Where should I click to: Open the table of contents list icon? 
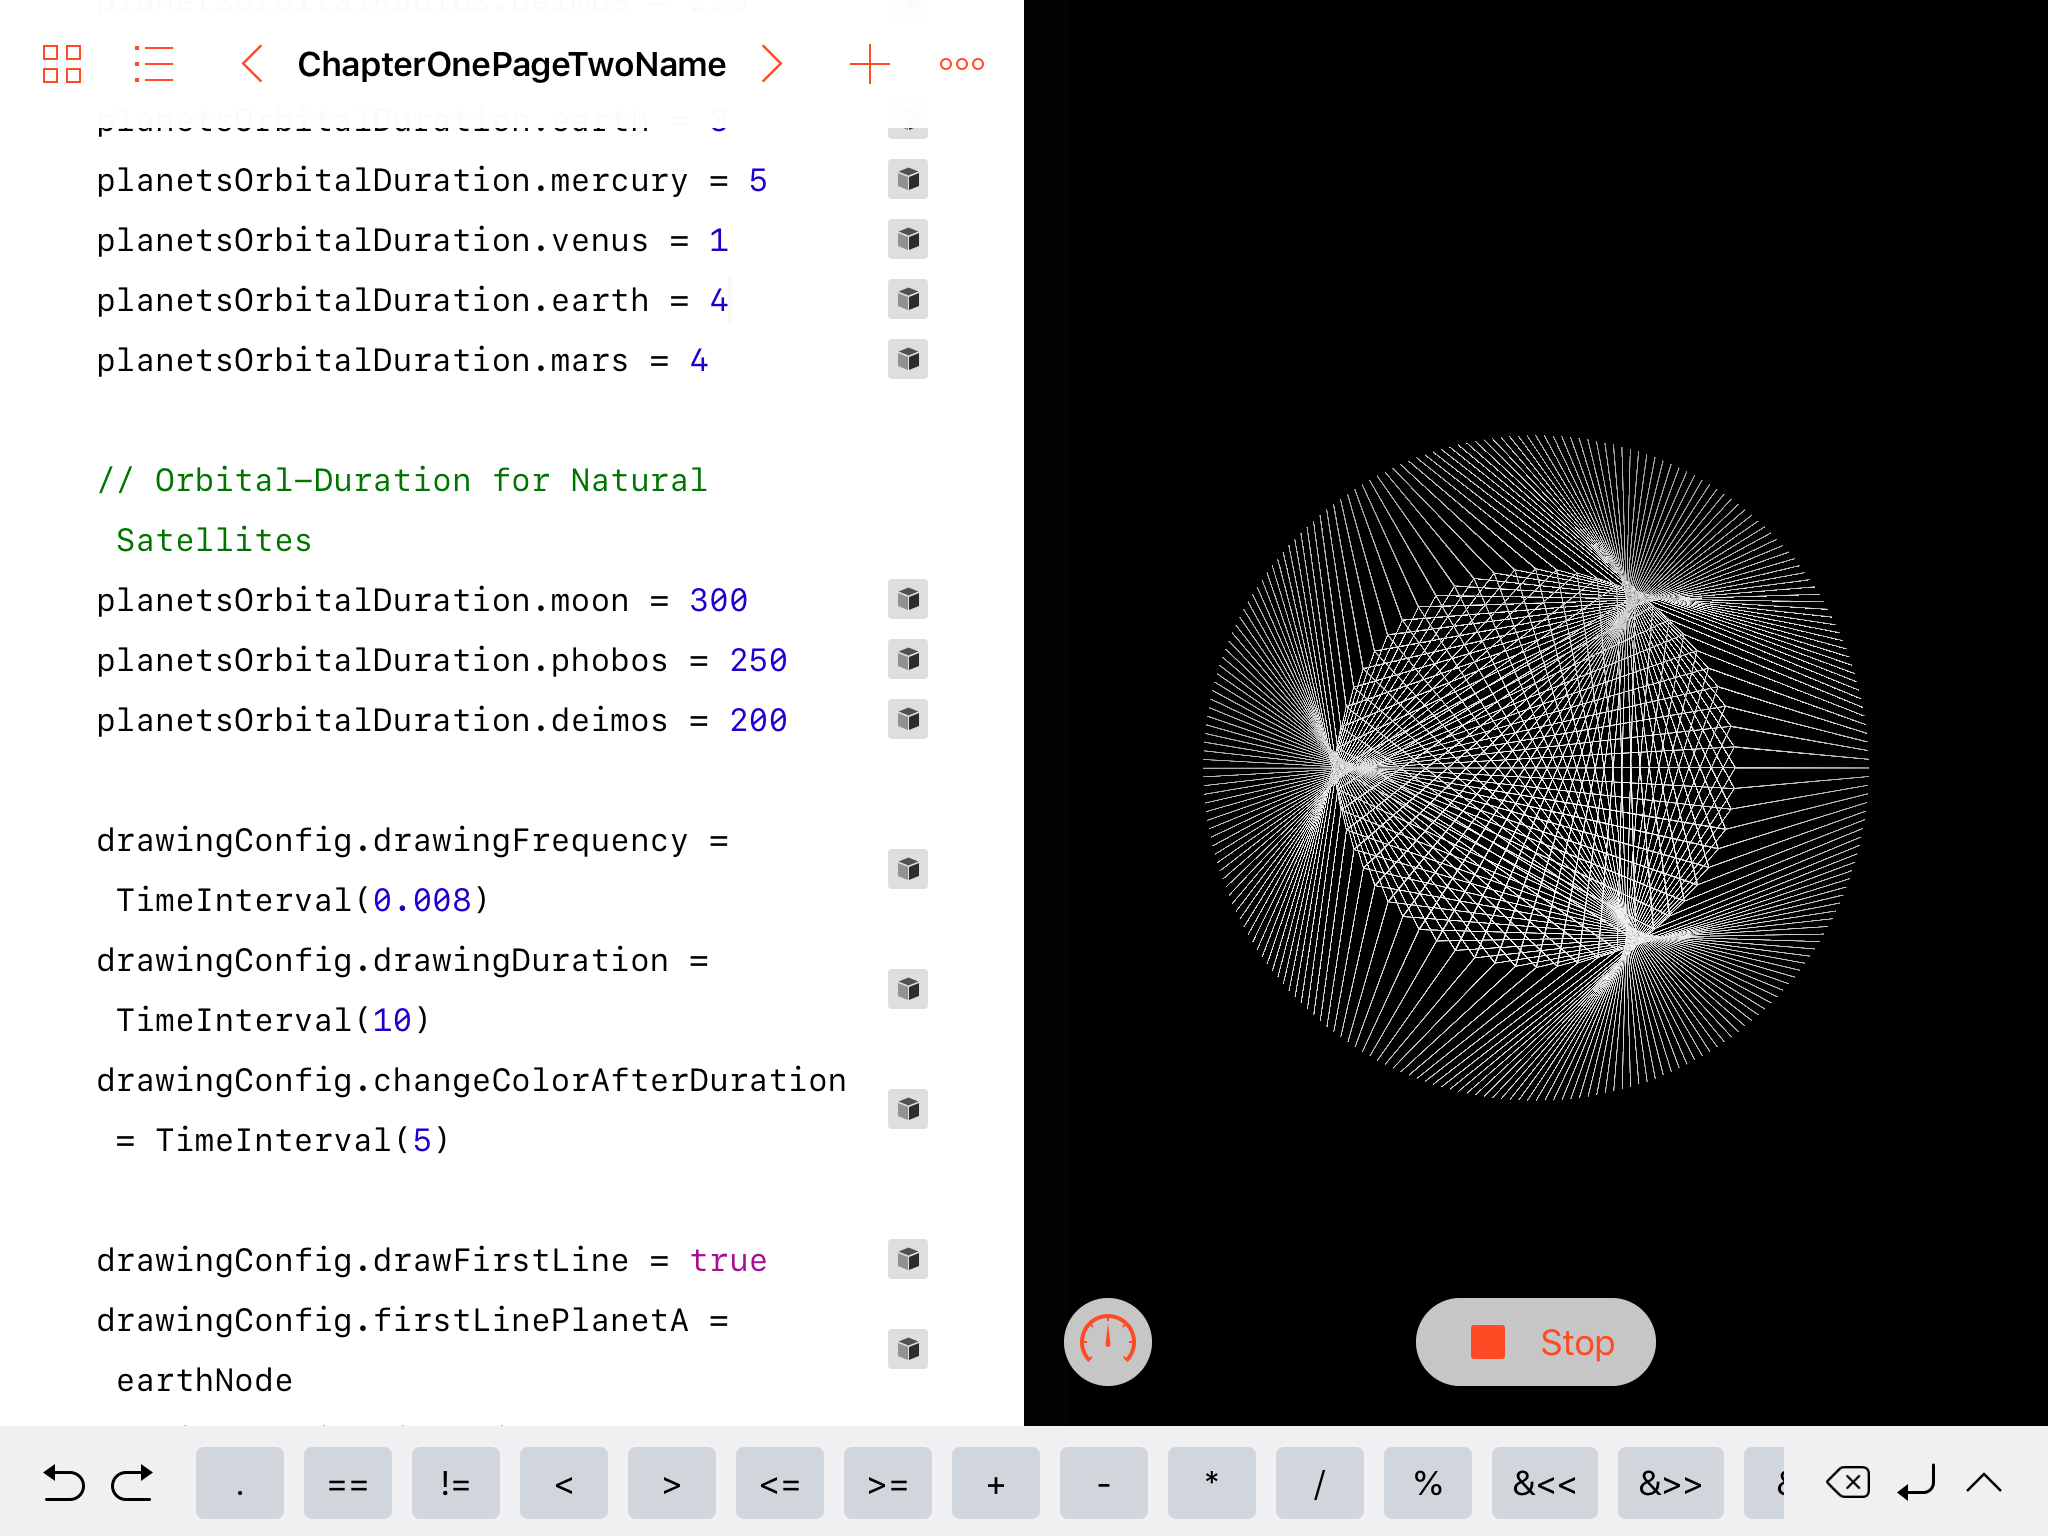153,64
